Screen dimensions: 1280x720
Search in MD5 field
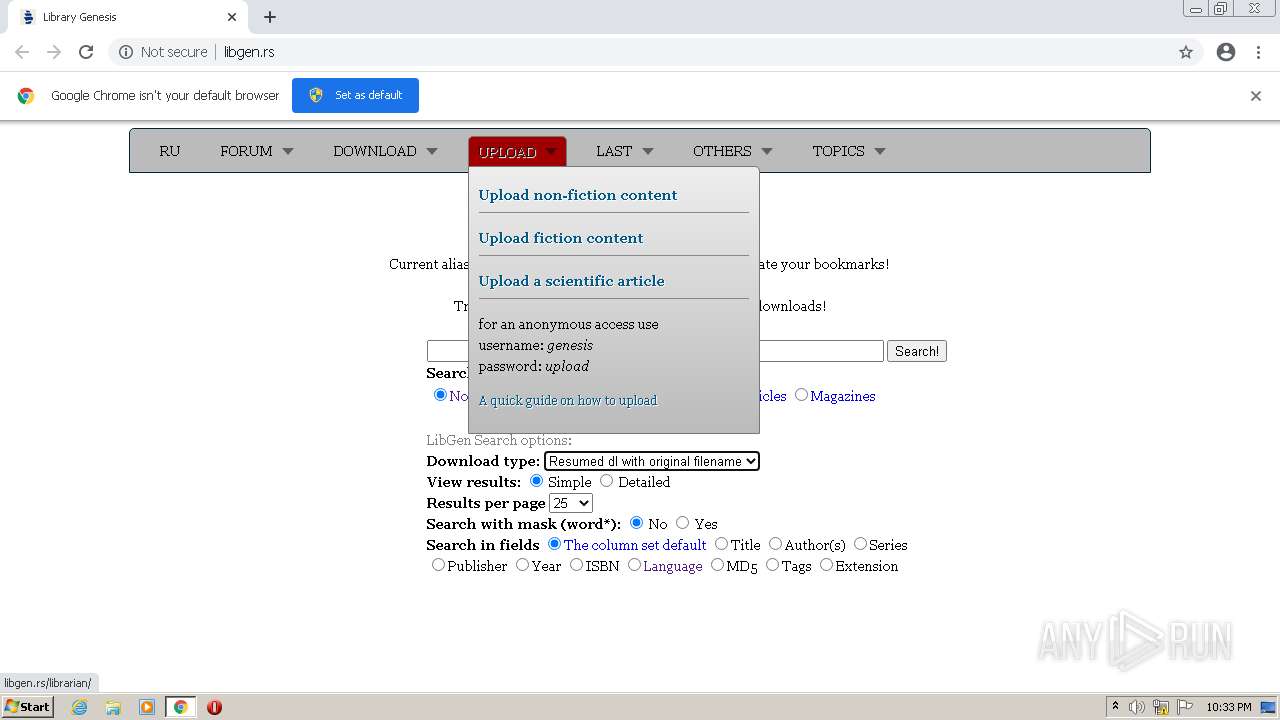(717, 565)
